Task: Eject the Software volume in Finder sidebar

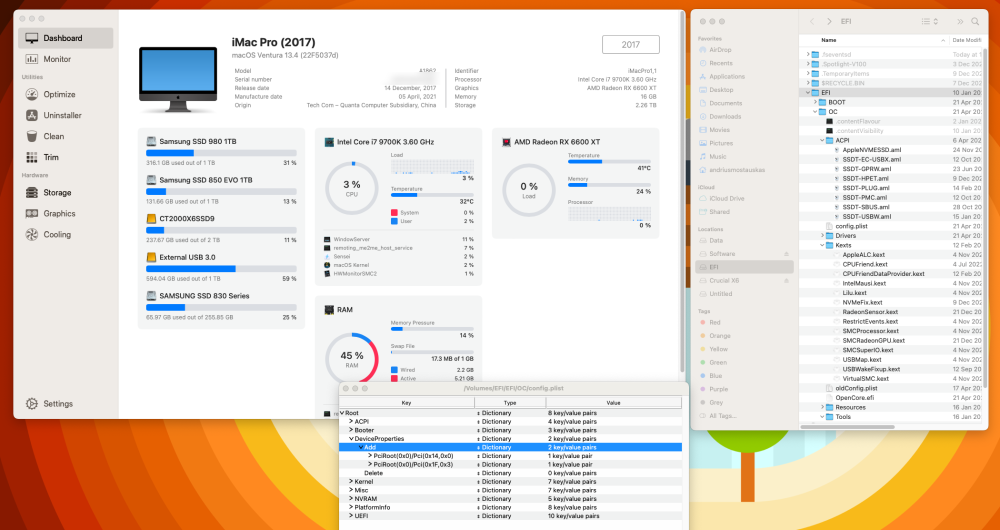Action: point(786,254)
